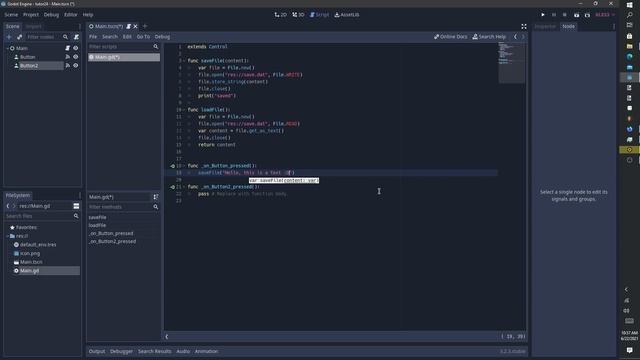Toggle visibility of Main node
Screen dimensions: 640x360
coord(76,48)
